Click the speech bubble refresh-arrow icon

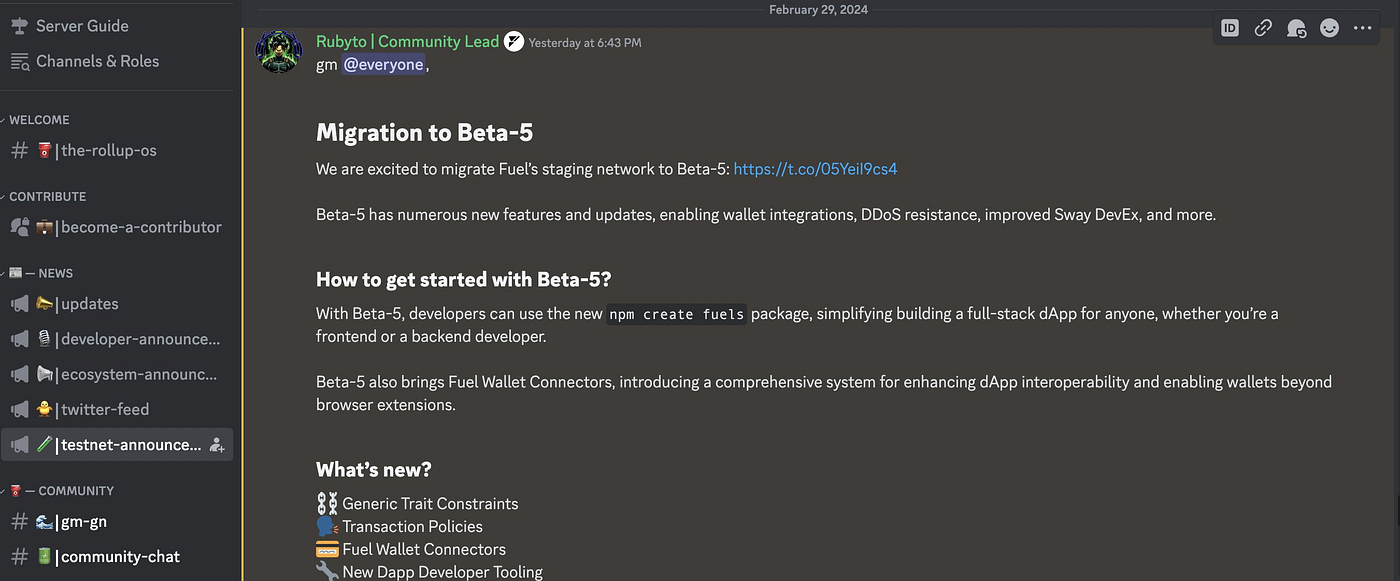(1296, 28)
